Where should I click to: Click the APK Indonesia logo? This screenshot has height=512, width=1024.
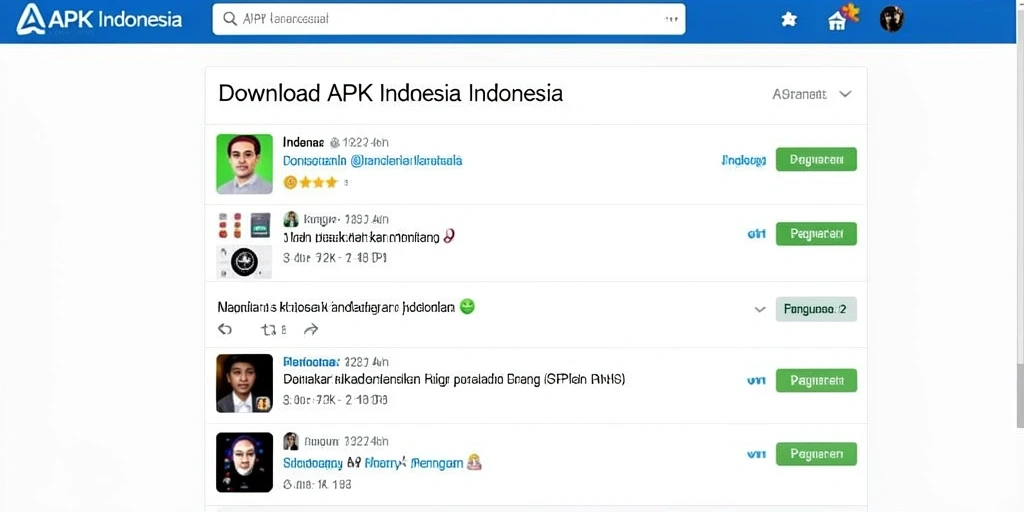pyautogui.click(x=99, y=19)
